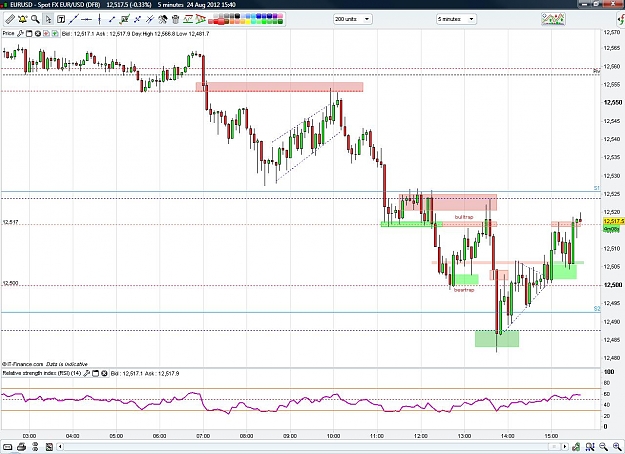Click the zoom out magnifier at bottom right
625x454 pixels.
click(603, 446)
